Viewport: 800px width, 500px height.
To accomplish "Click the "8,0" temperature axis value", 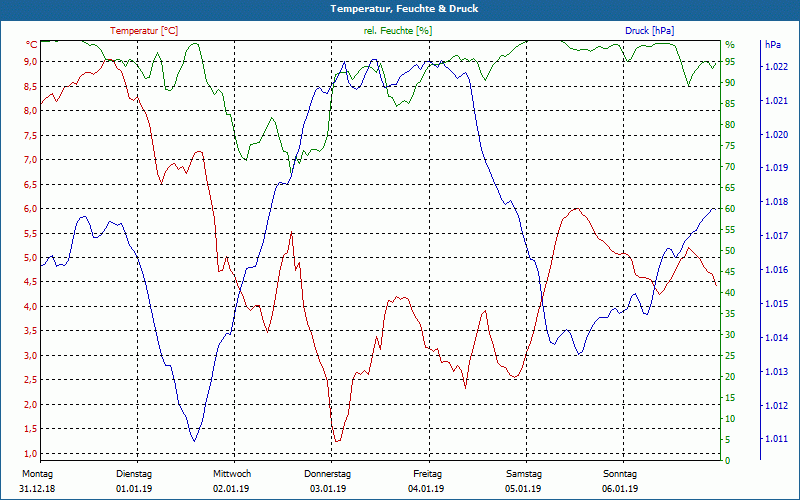I will coord(31,111).
